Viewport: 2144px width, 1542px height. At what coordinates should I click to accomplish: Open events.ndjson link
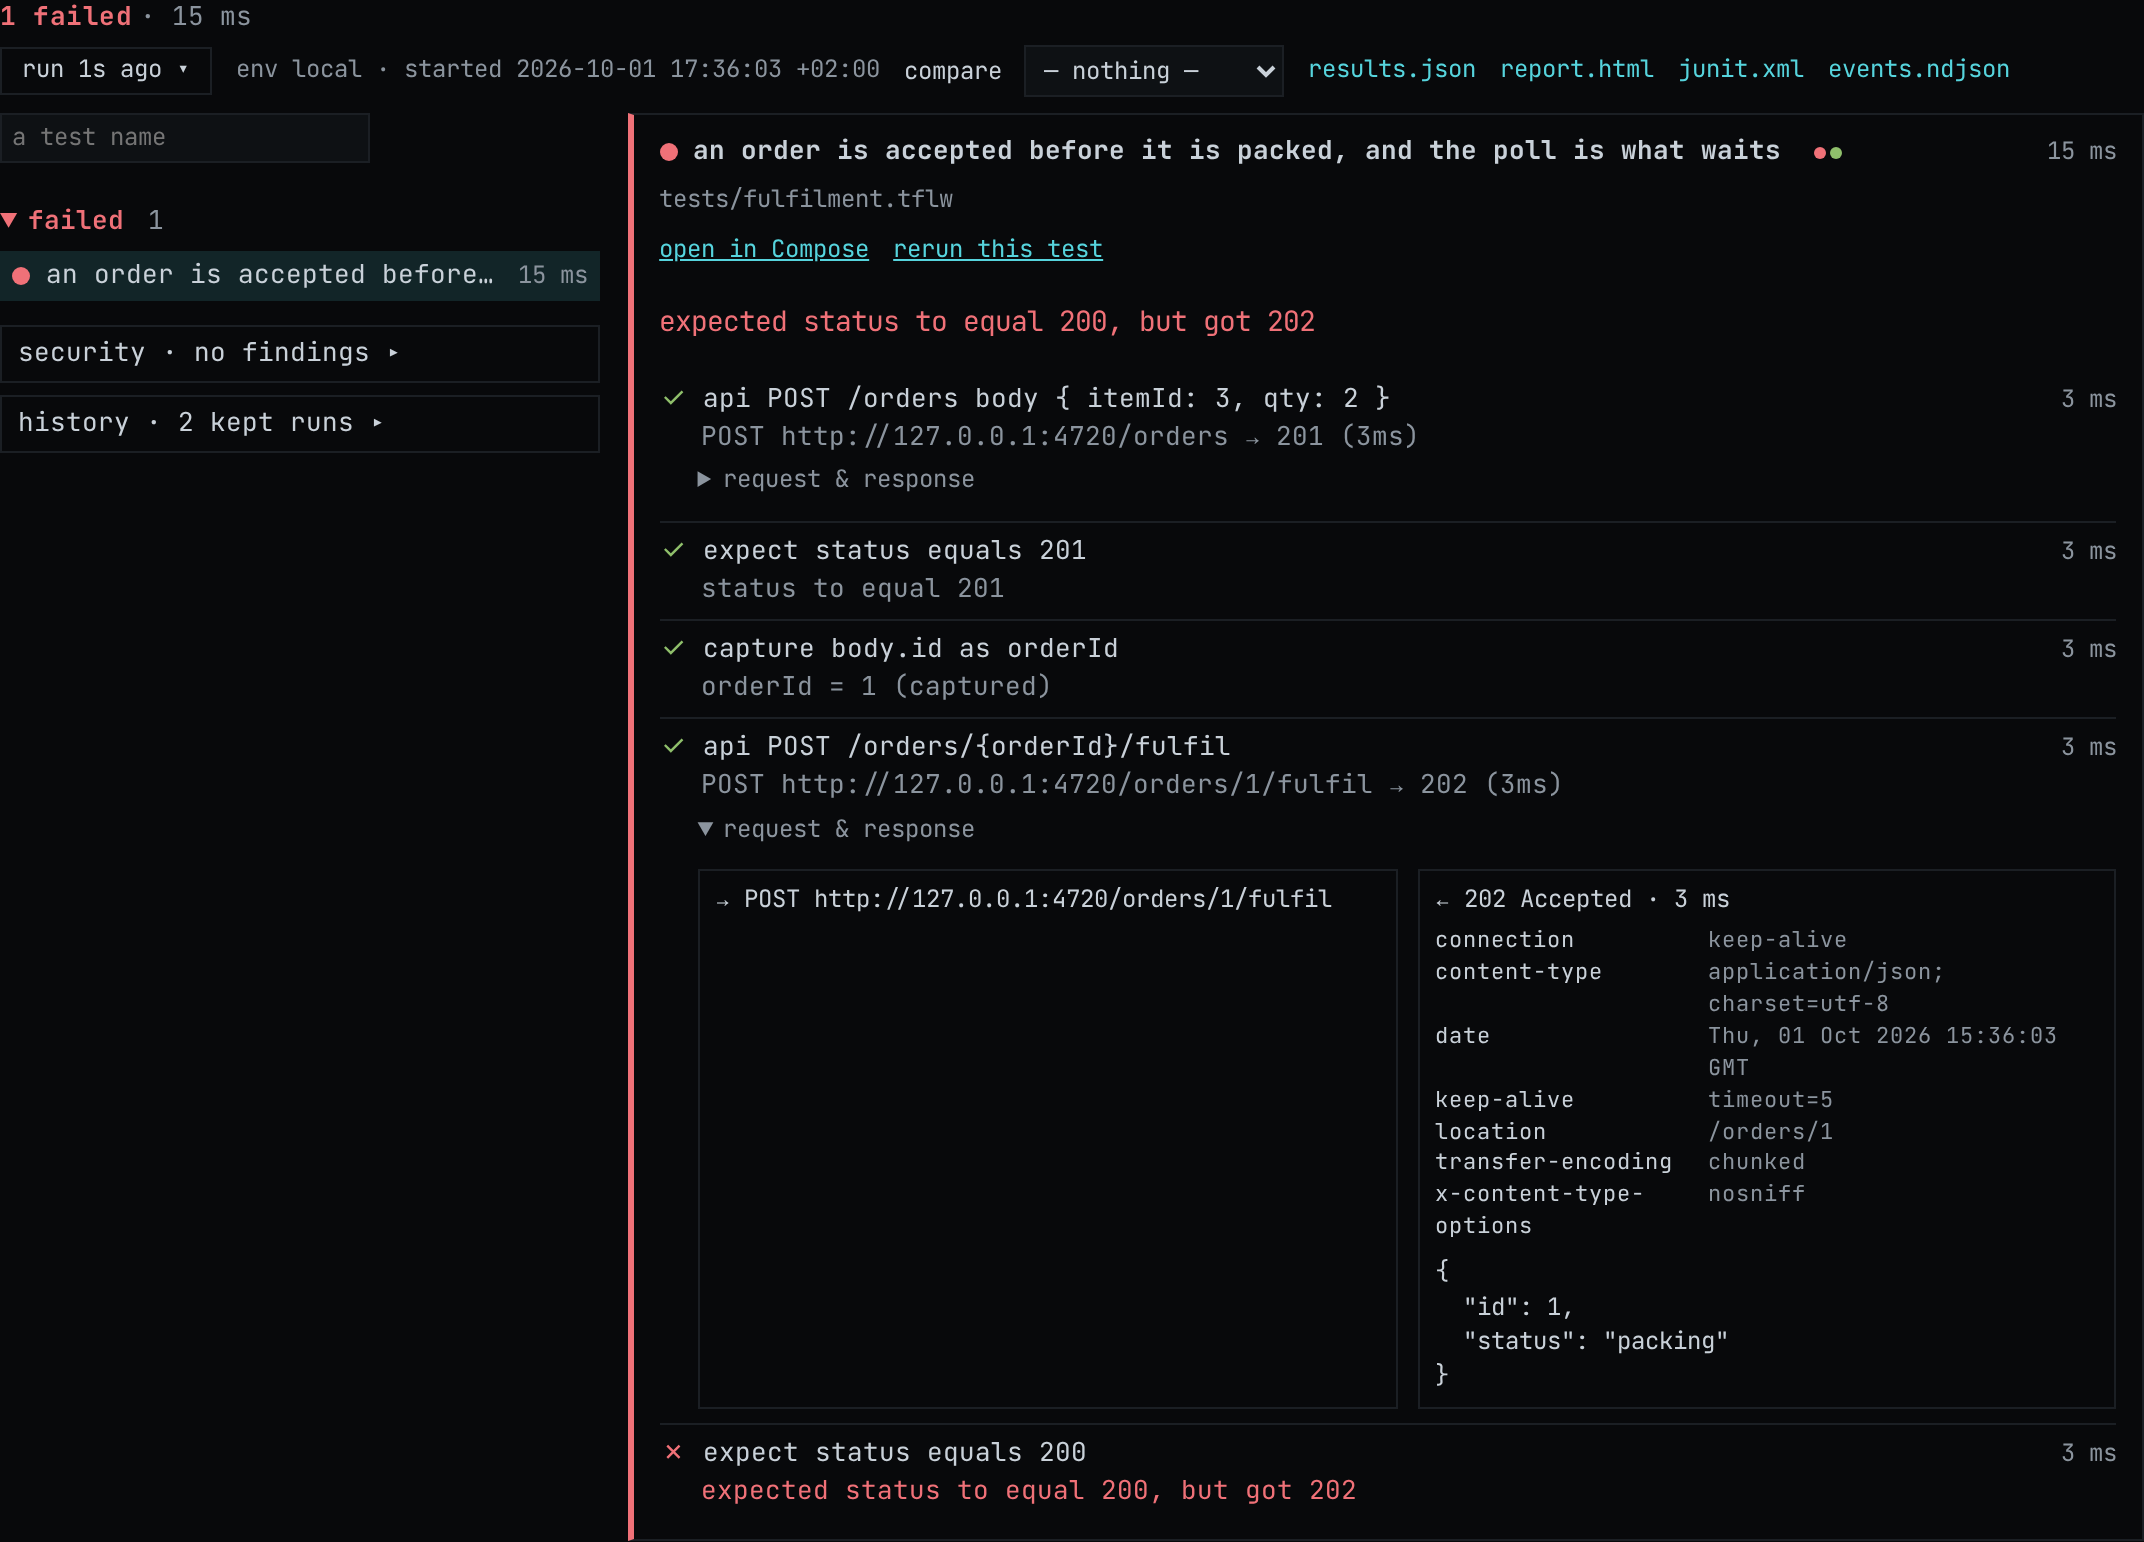[x=1918, y=69]
